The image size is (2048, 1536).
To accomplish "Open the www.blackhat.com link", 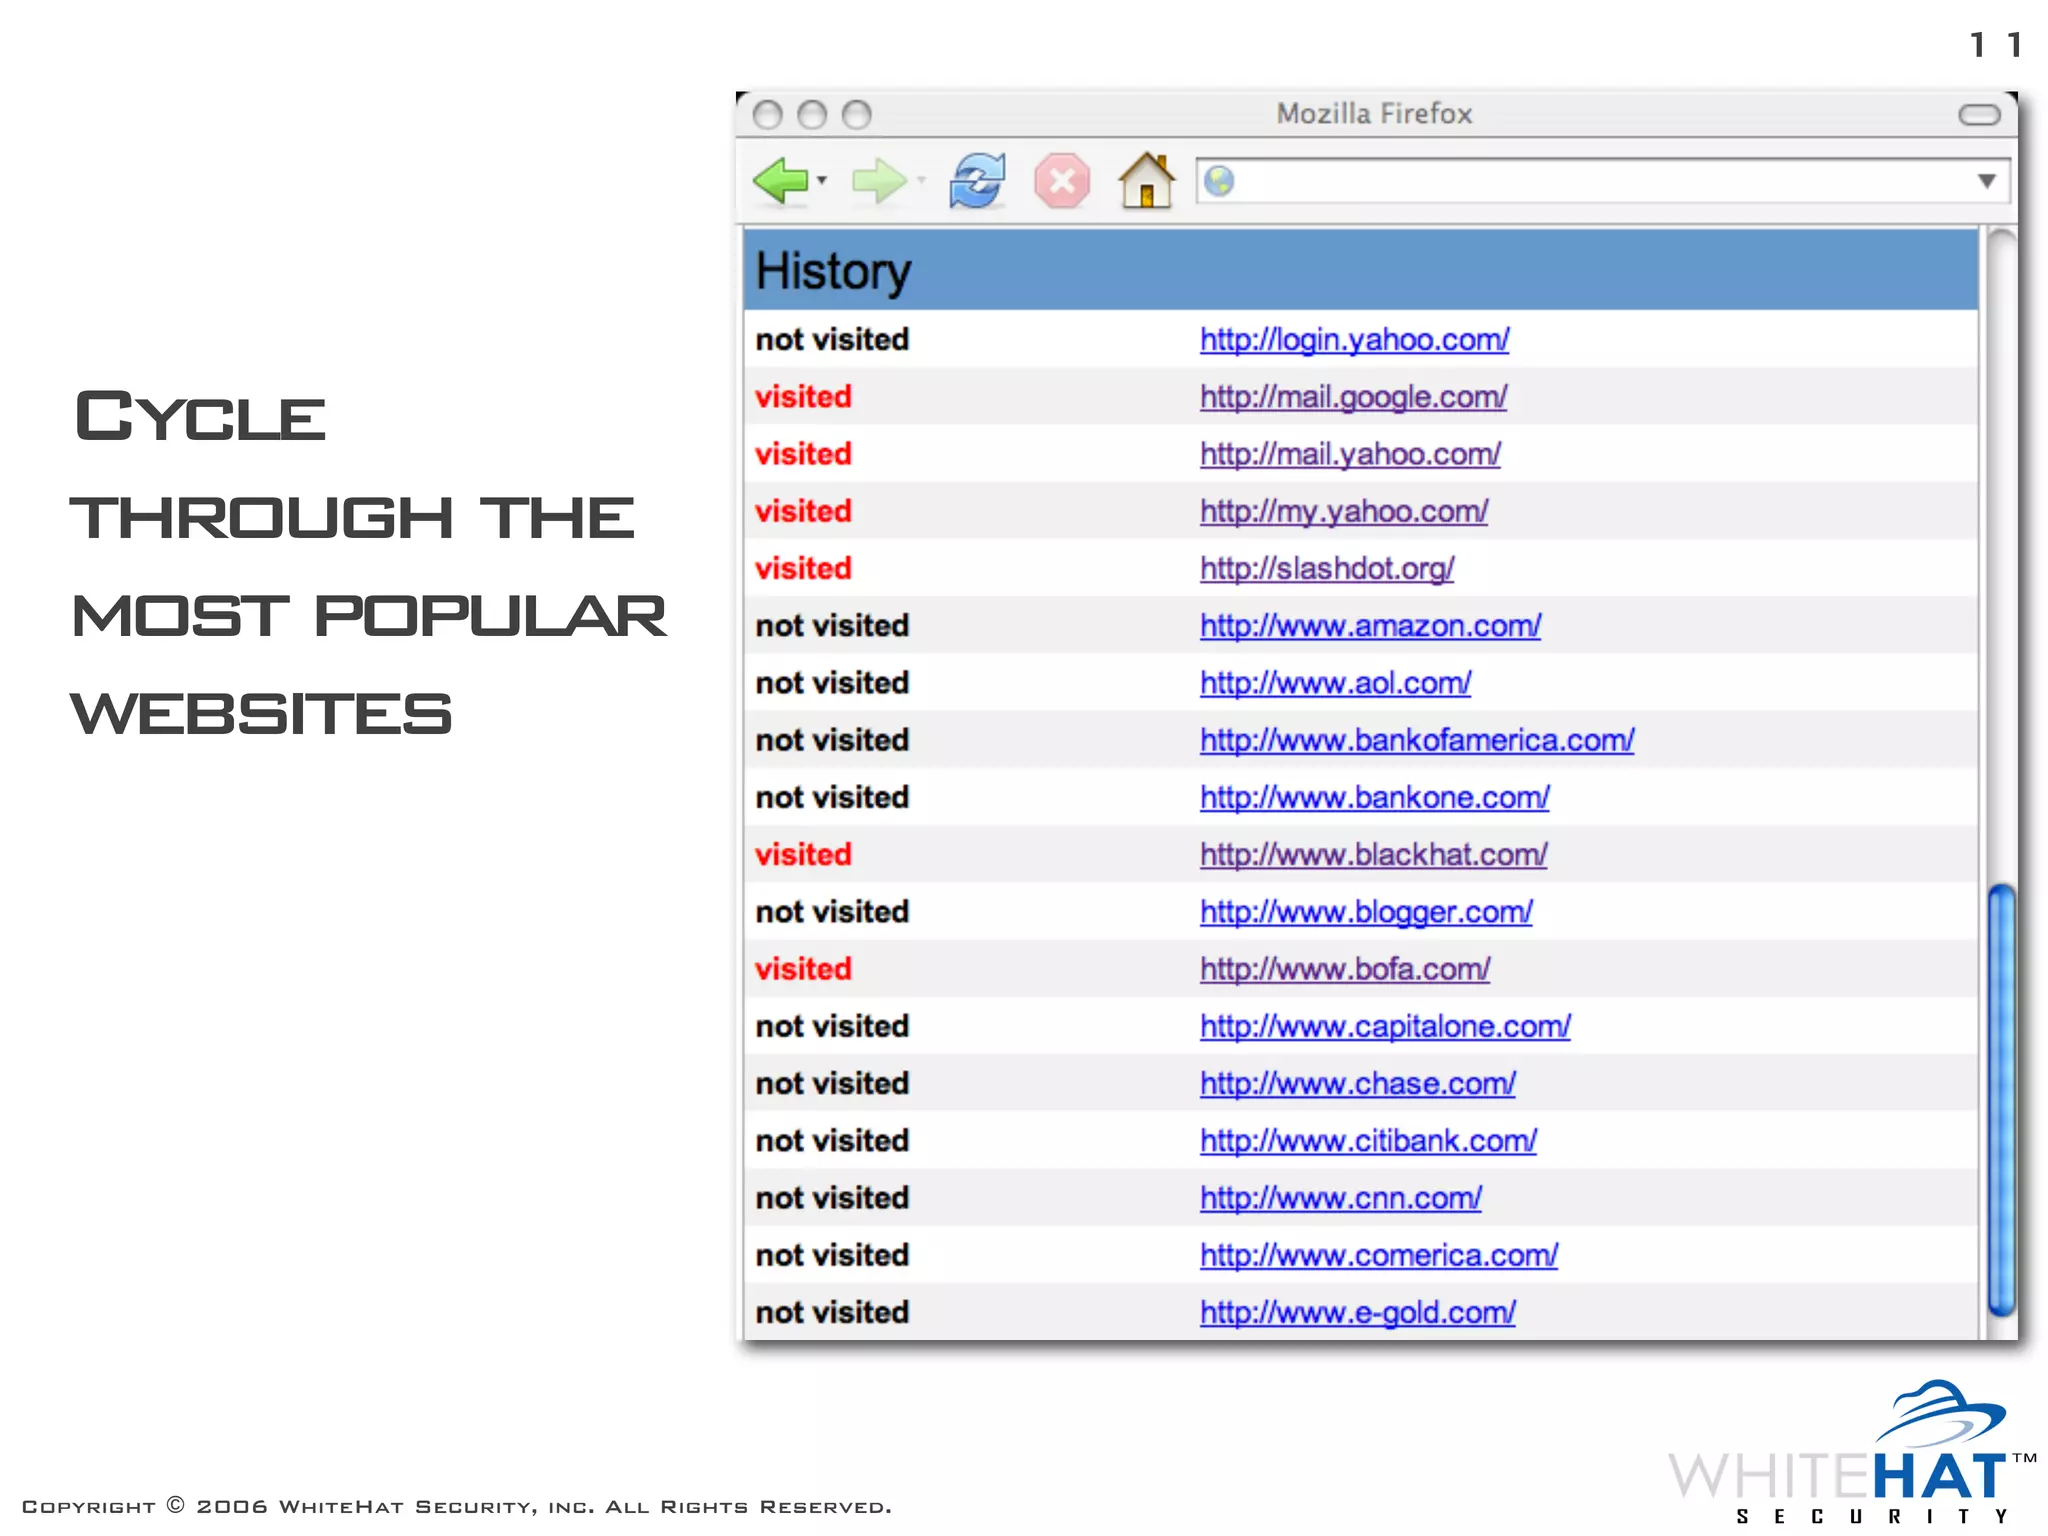I will (1373, 854).
